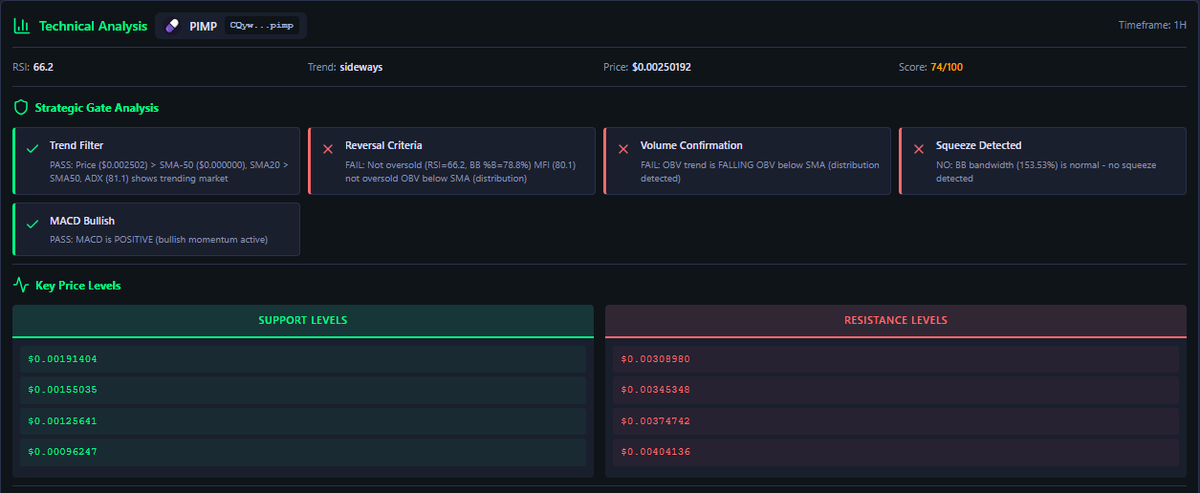
Task: Click the PIMP token name
Action: tap(203, 26)
